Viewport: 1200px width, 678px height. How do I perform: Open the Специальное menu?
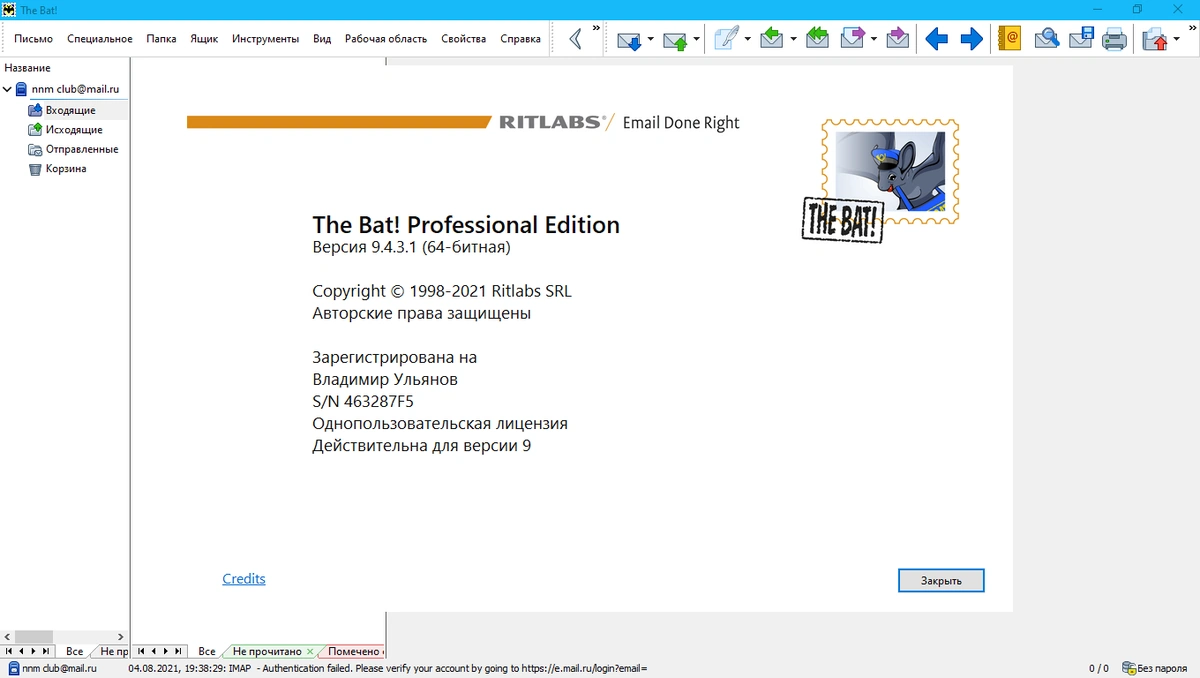coord(100,39)
